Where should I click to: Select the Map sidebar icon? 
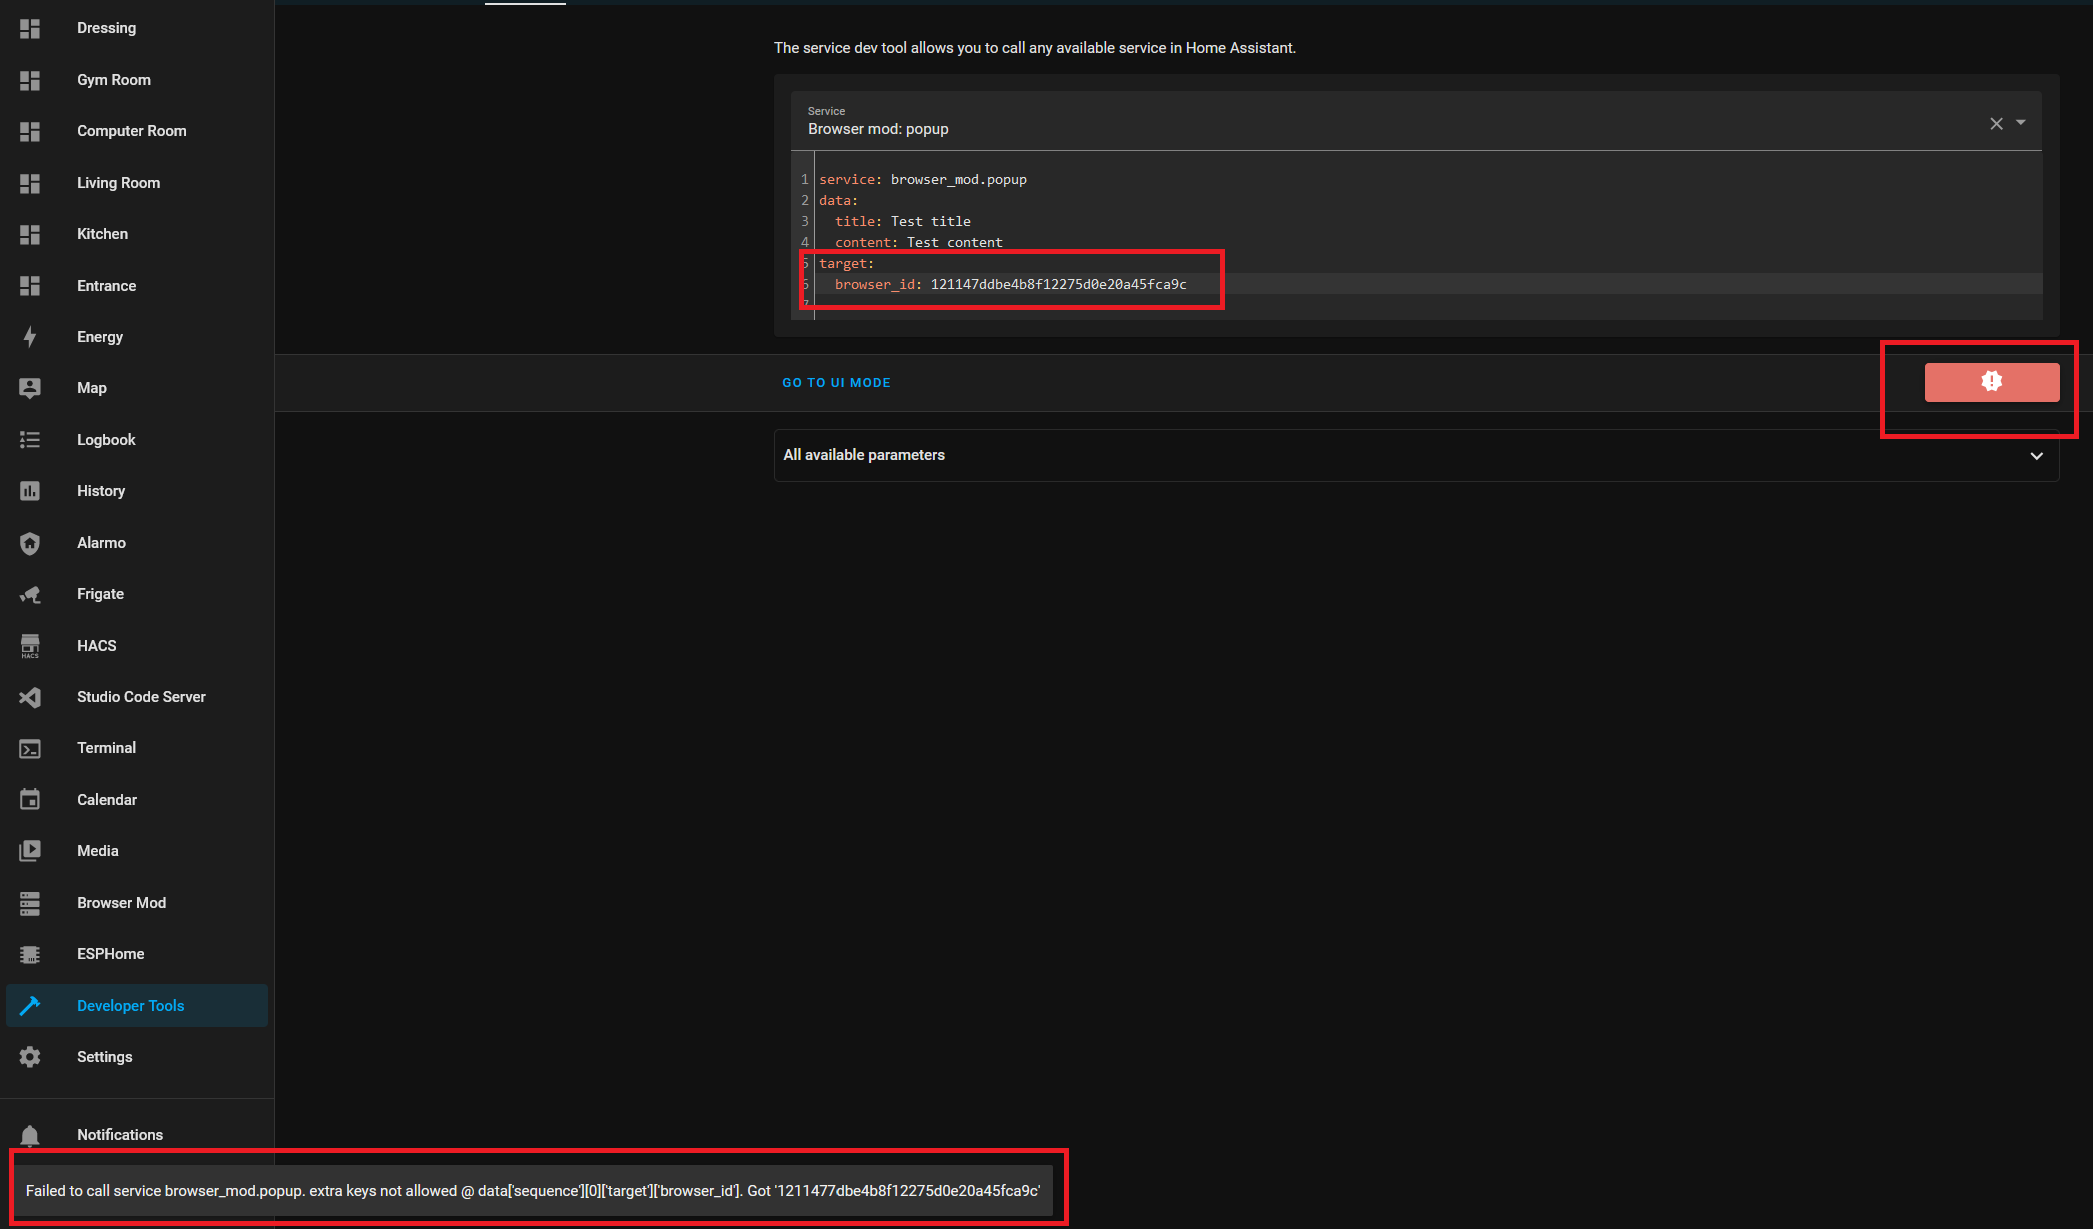(29, 388)
